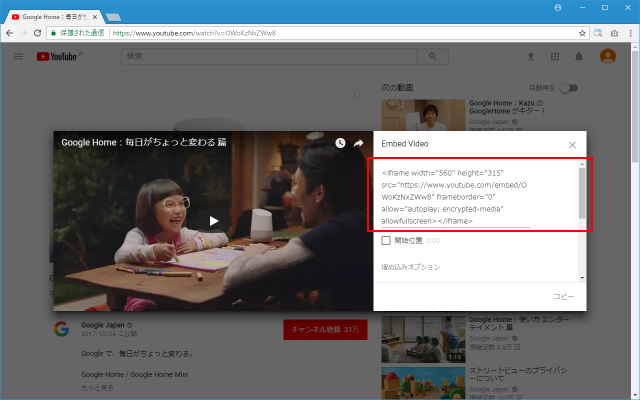Toggle the autoplay switch
Screen dimensions: 640x400
point(569,88)
